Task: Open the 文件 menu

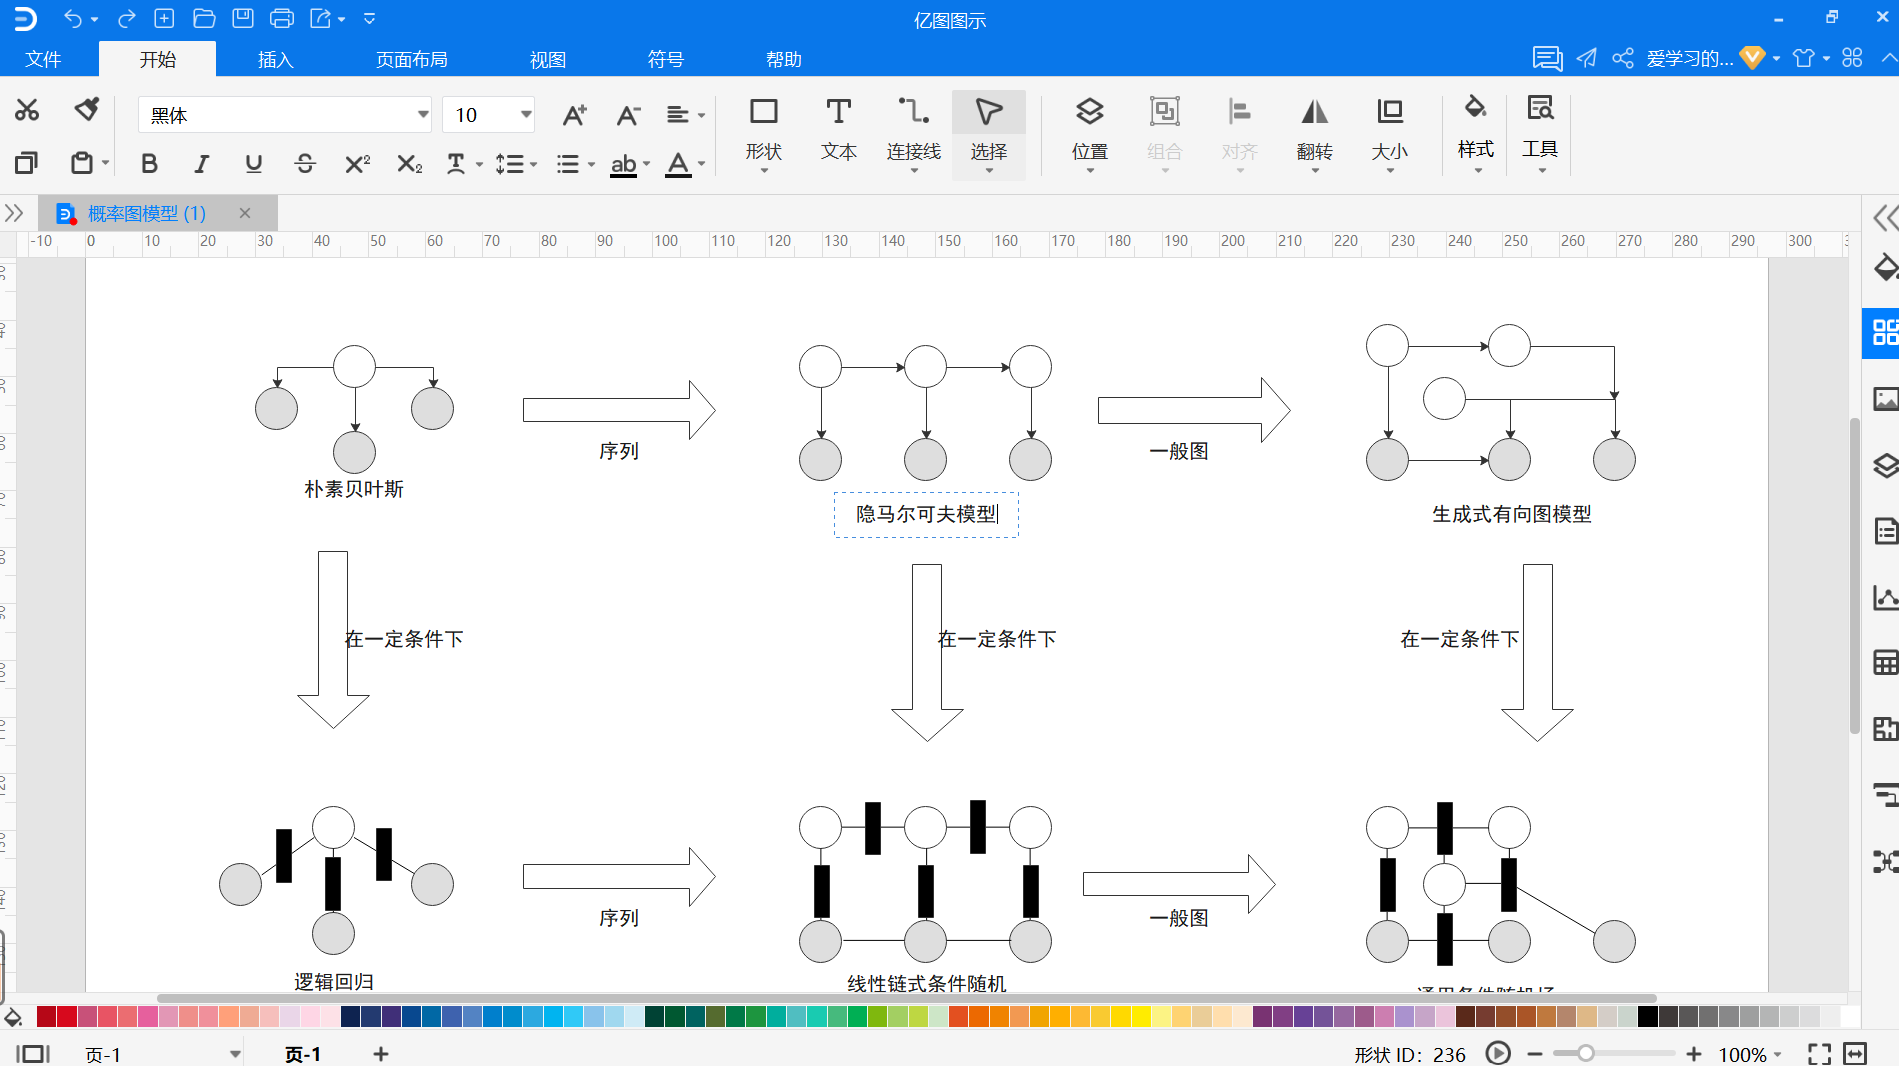Action: (43, 59)
